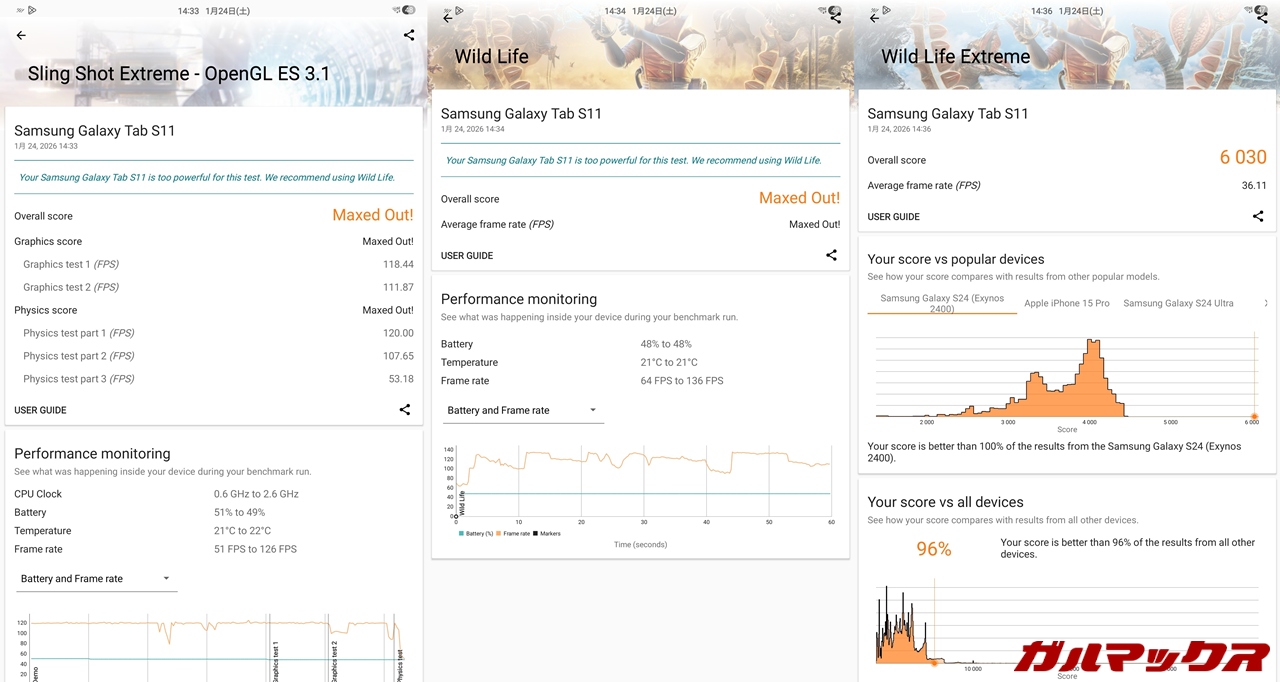This screenshot has width=1280, height=682.
Task: Go back from the Sling Shot Extreme screen
Action: 21,35
